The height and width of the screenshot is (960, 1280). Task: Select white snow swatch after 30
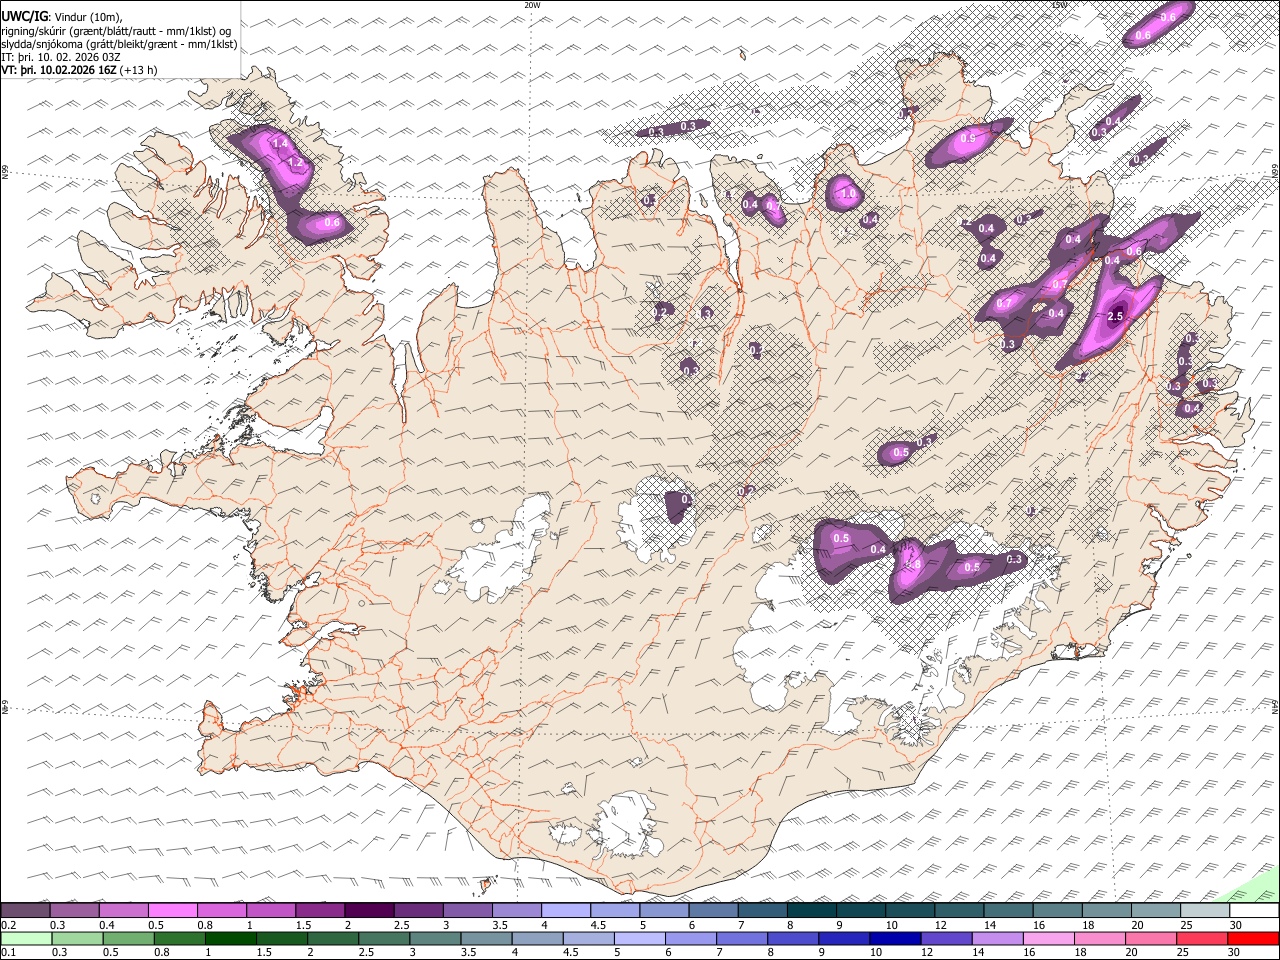click(1255, 911)
